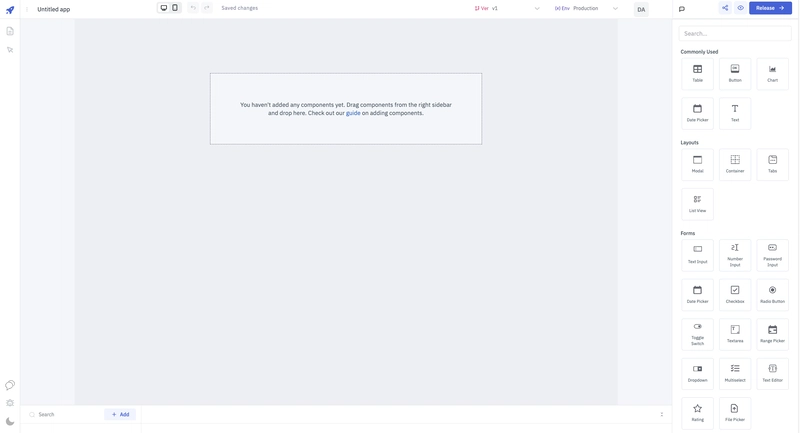Click the redo arrow

tap(207, 8)
